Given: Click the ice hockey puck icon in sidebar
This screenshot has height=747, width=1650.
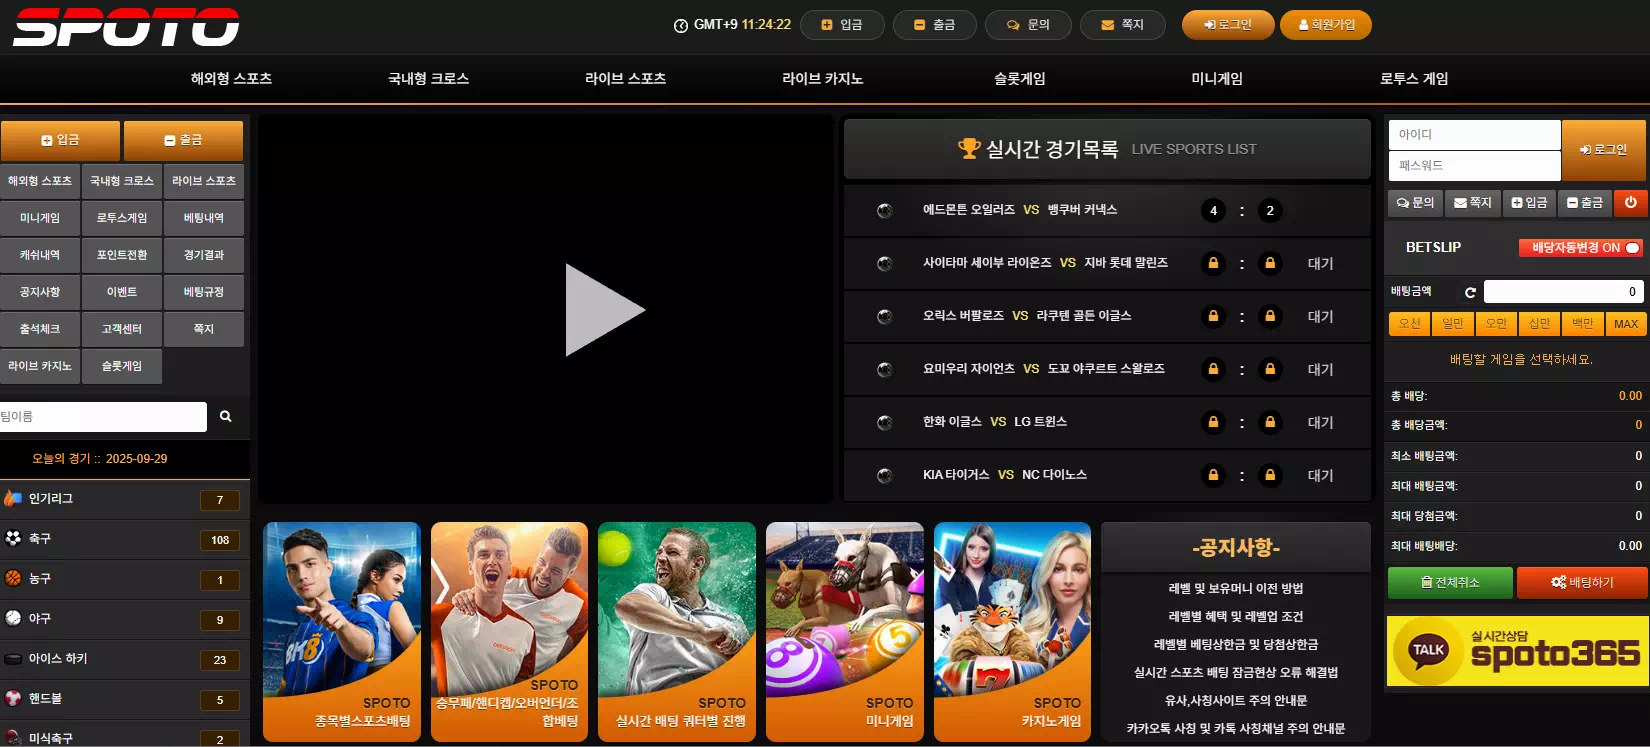Looking at the screenshot, I should tap(13, 659).
